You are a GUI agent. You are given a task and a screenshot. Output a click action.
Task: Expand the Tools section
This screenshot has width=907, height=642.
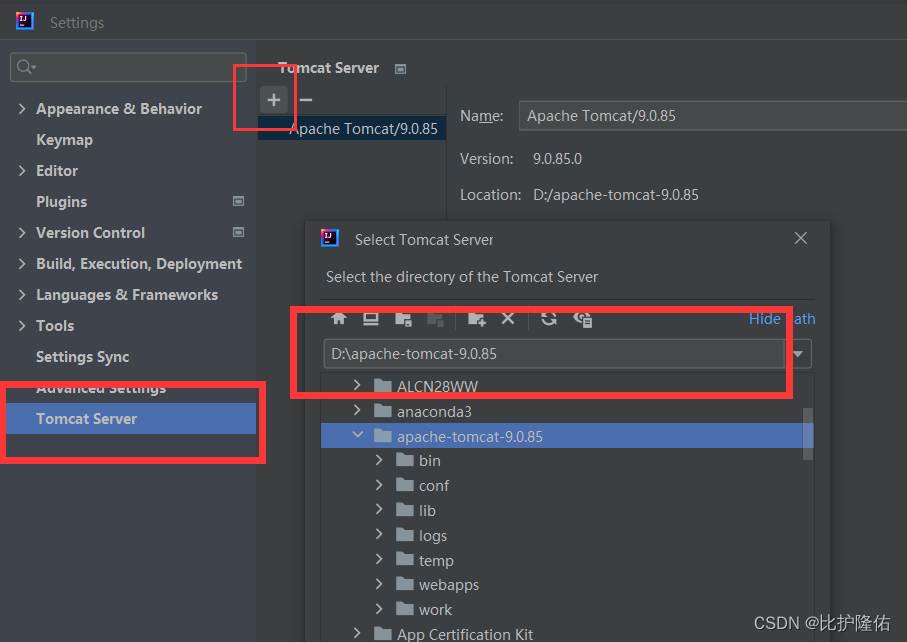[x=22, y=326]
